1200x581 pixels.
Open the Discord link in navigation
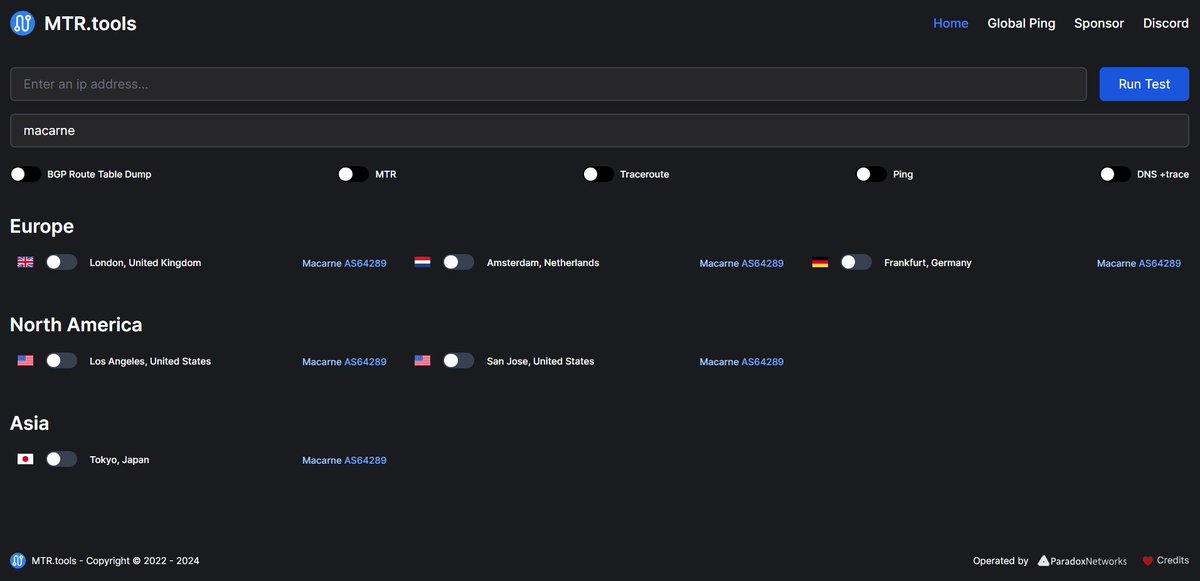coord(1166,23)
